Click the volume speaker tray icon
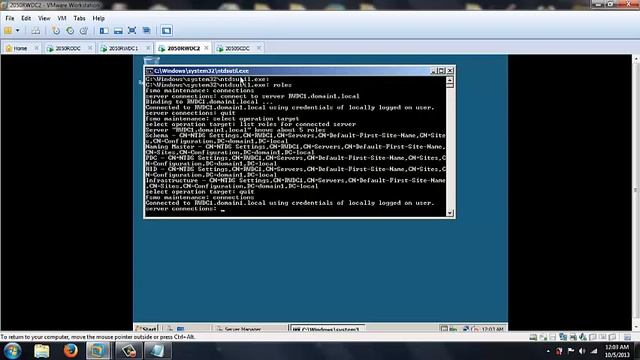The width and height of the screenshot is (640, 360). 582,351
